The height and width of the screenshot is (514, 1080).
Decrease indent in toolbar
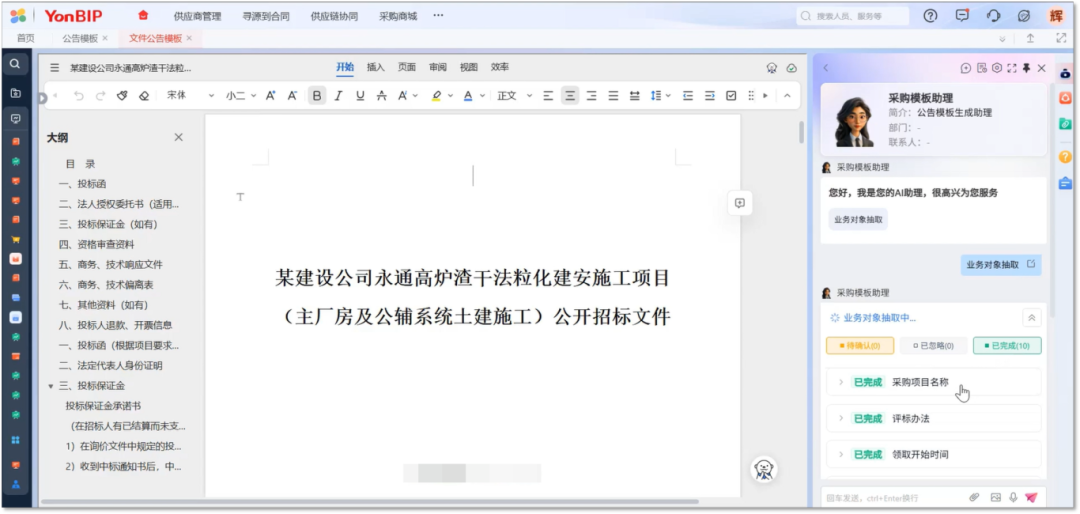point(687,96)
